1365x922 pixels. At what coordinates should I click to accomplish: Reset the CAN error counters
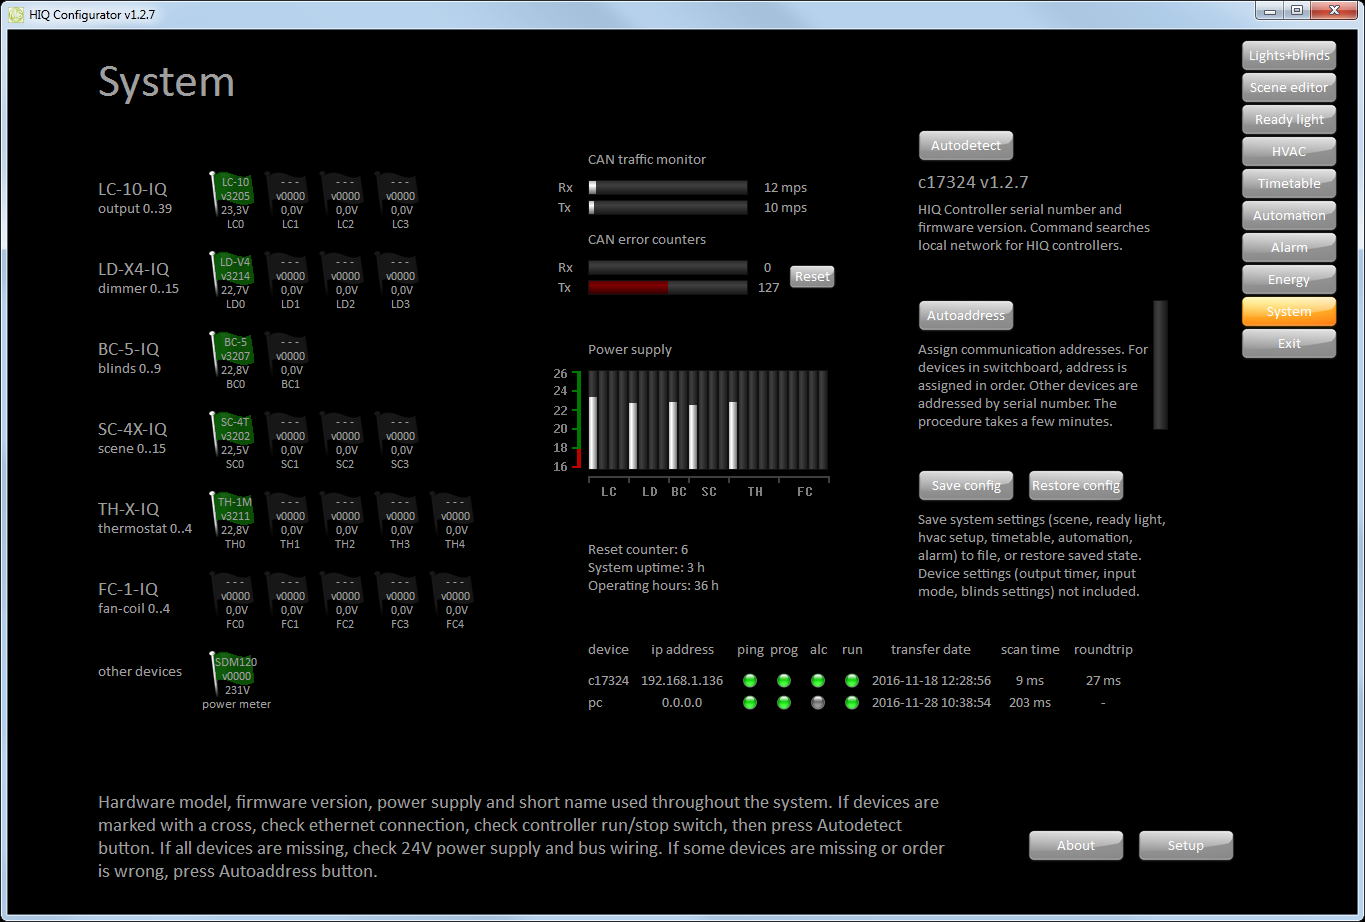pos(812,277)
